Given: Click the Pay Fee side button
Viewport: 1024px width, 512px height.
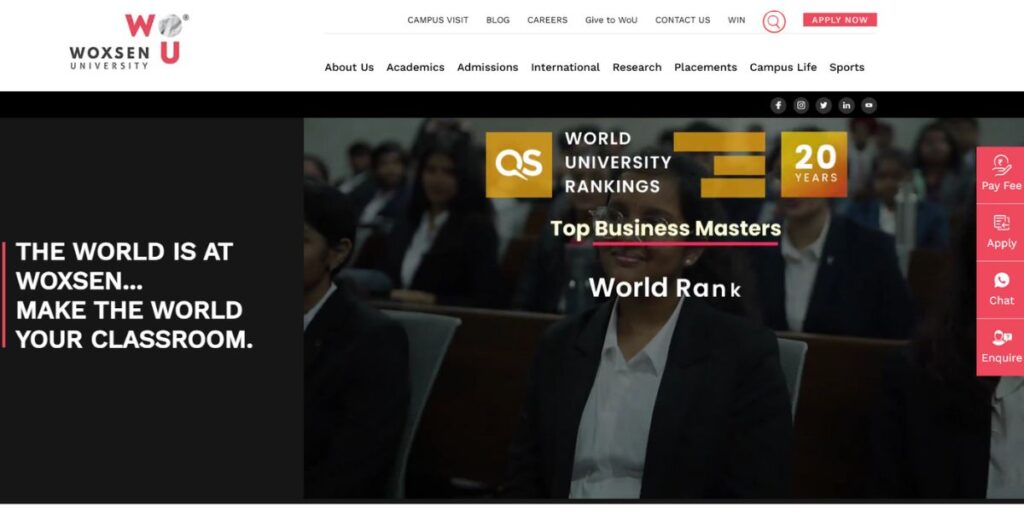Looking at the screenshot, I should [1000, 174].
